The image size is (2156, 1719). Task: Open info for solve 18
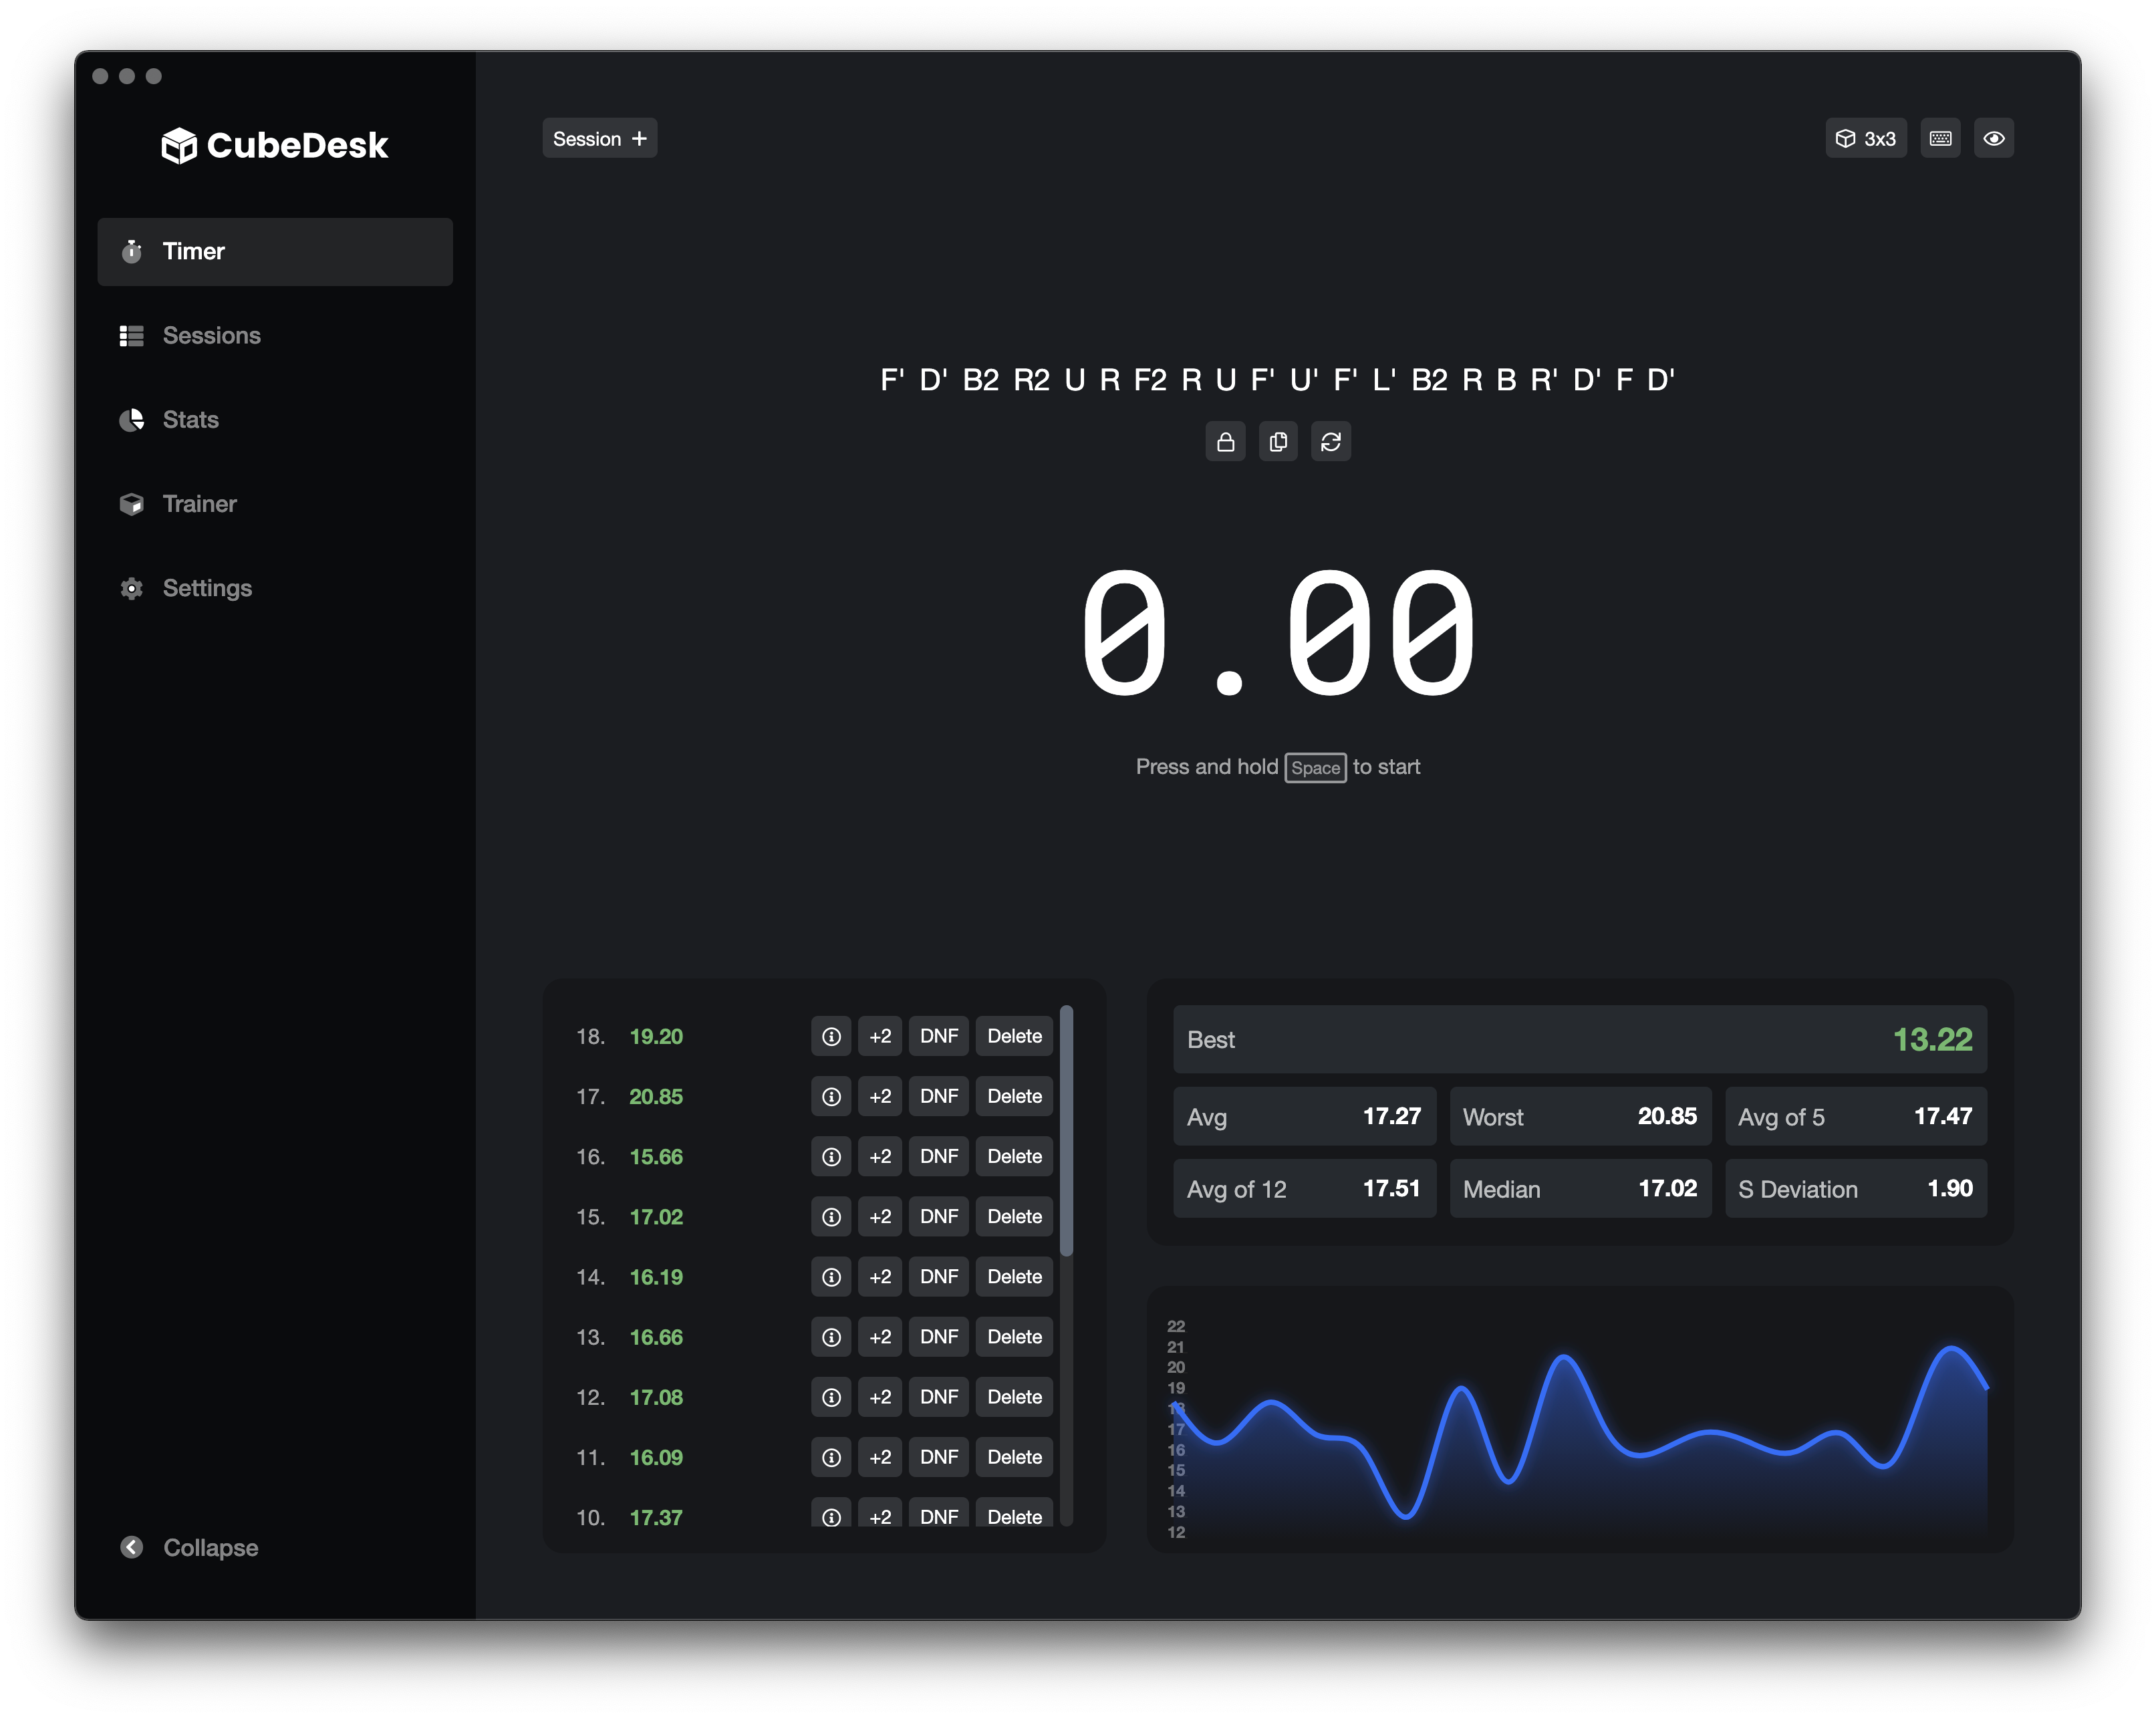[x=831, y=1037]
